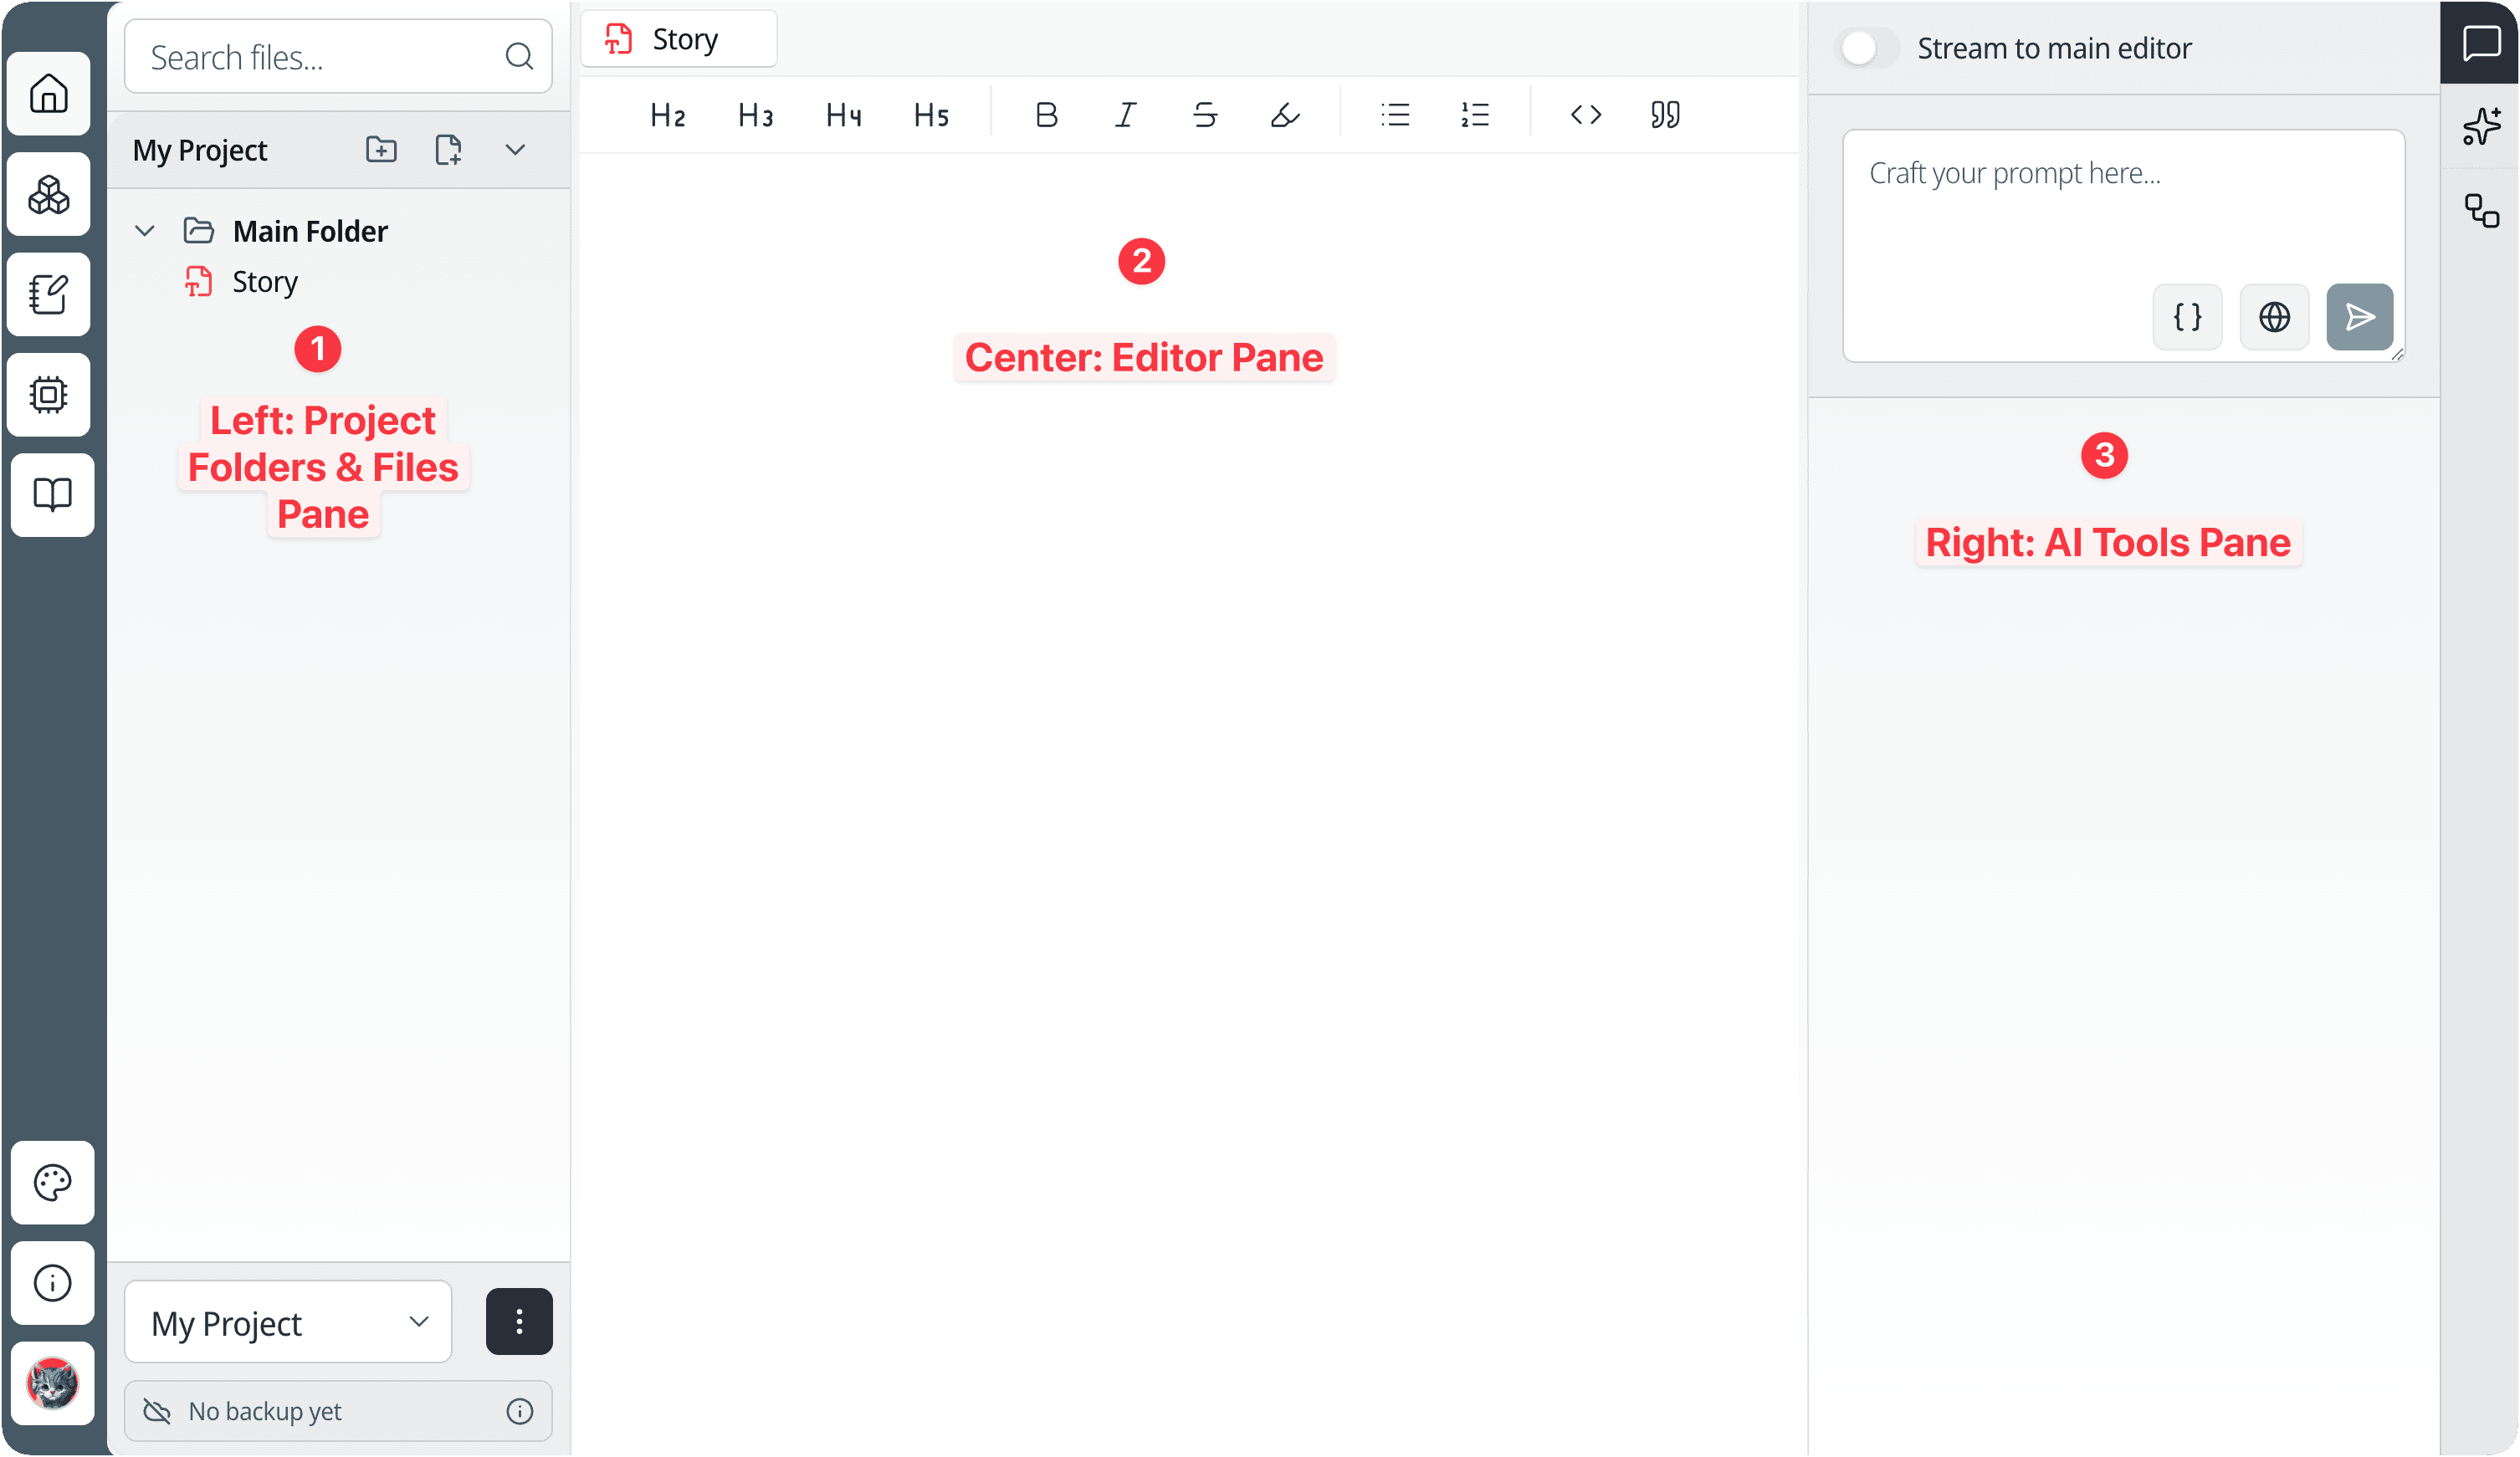
Task: Open the AI sparkle tools icon on the right
Action: (2481, 126)
